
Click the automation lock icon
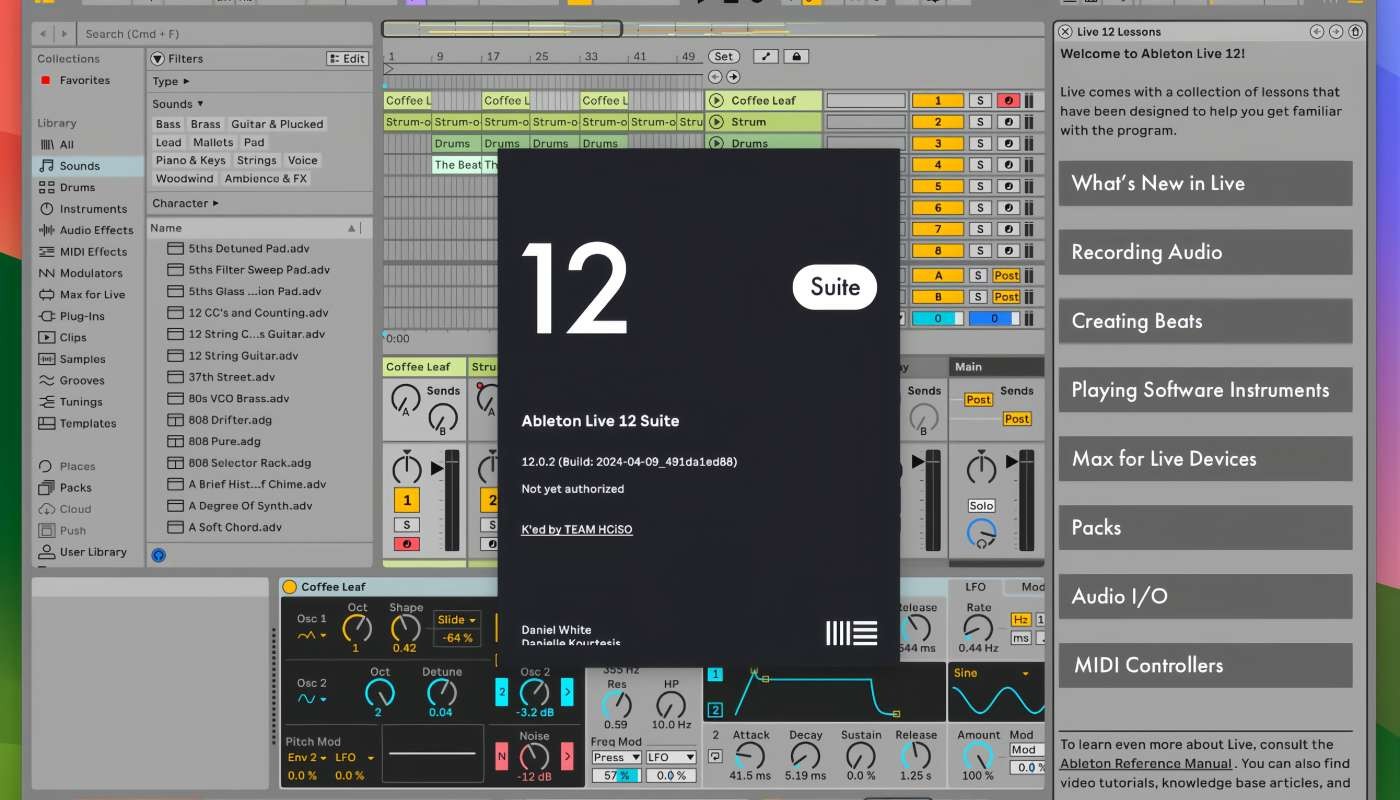[796, 57]
